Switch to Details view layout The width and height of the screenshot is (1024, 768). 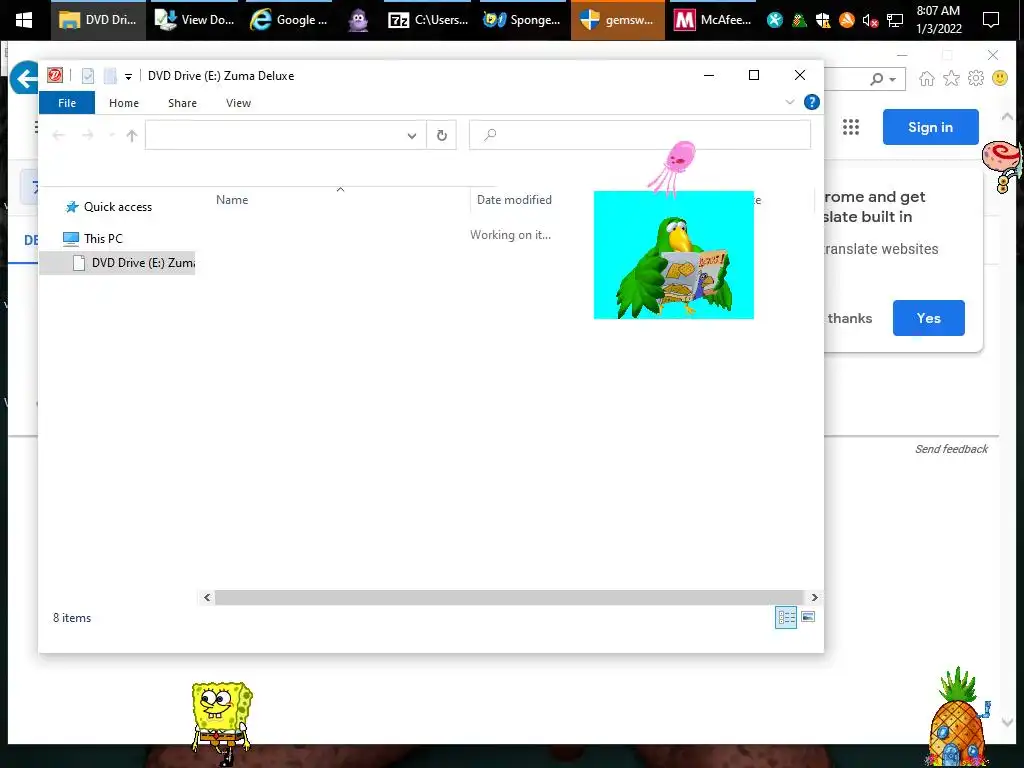tap(786, 617)
